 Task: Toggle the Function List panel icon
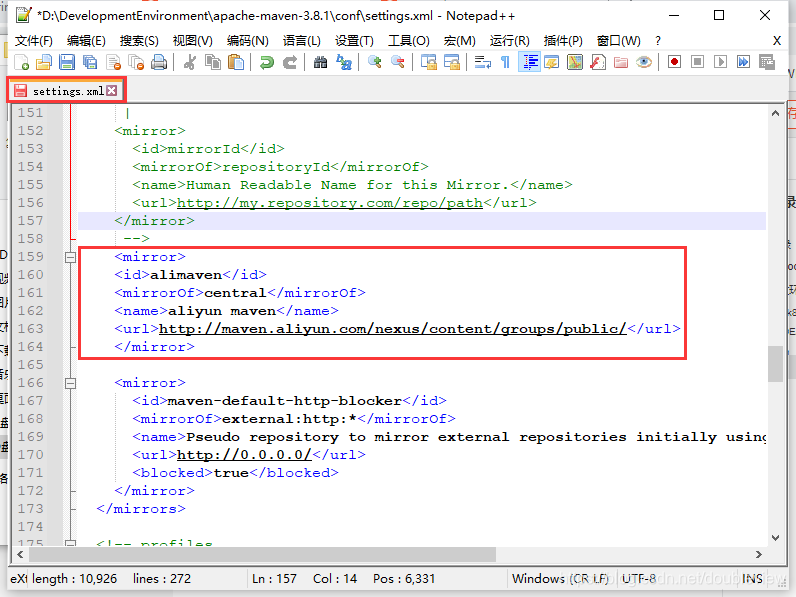pyautogui.click(x=598, y=62)
